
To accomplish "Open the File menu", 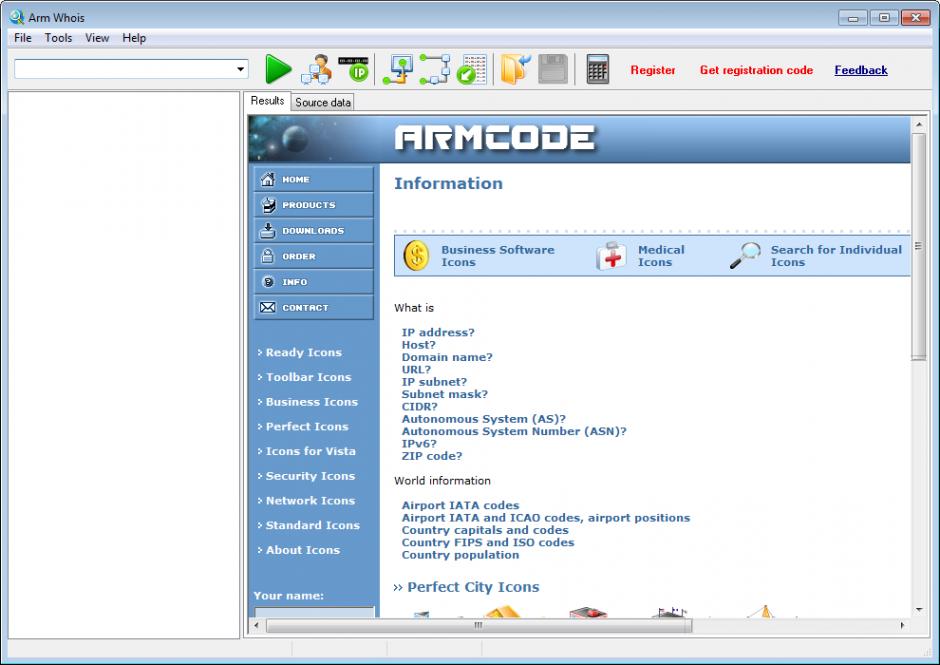I will click(x=23, y=38).
